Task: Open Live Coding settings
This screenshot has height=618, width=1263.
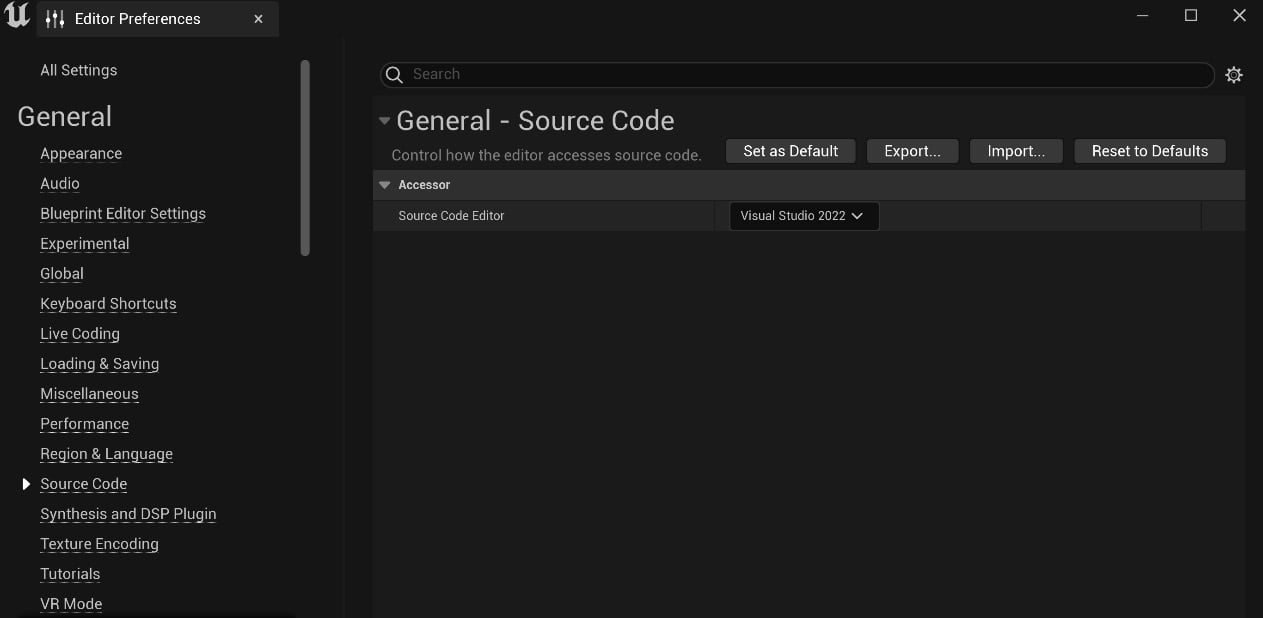Action: [80, 334]
